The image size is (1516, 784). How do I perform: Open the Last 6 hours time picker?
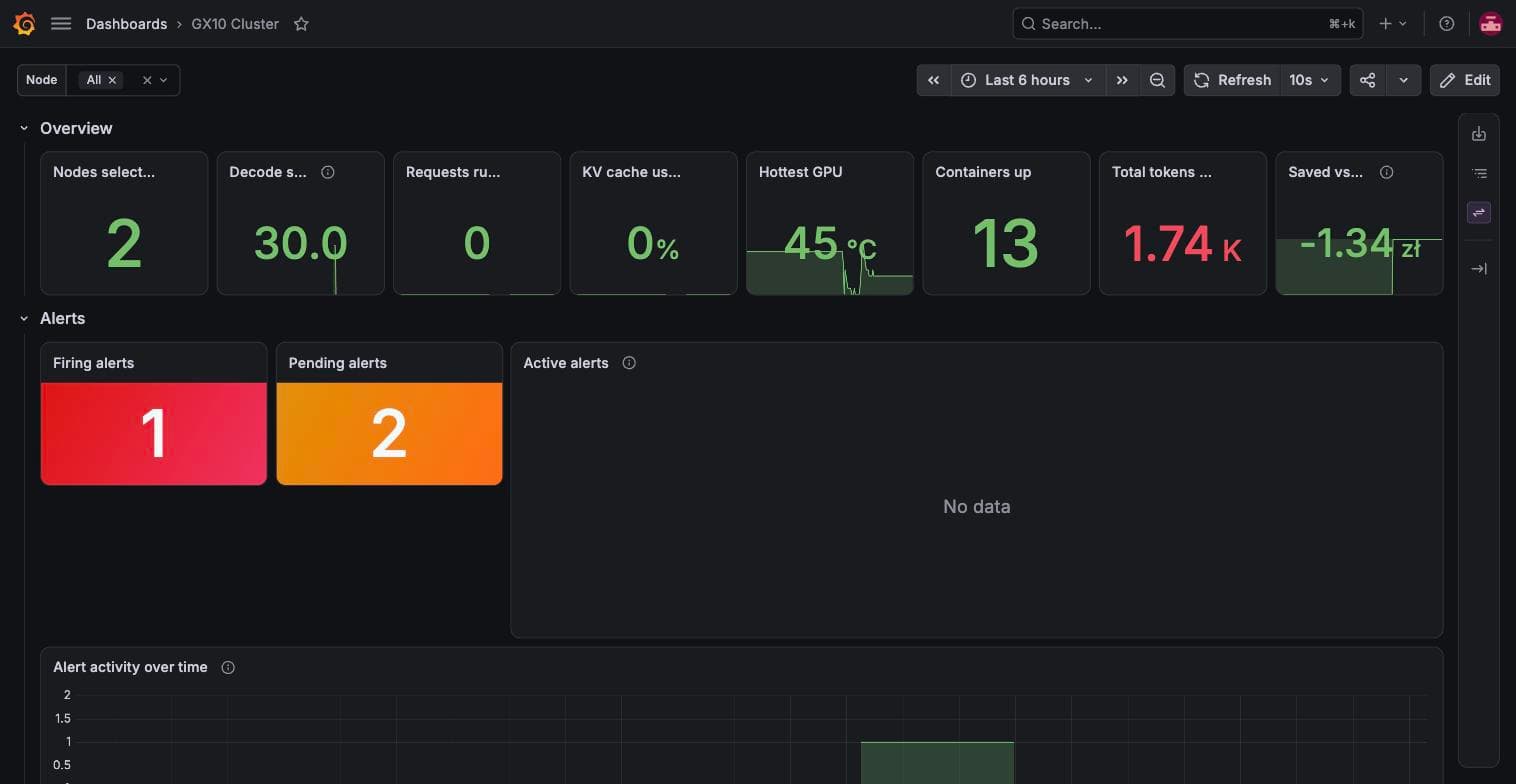pyautogui.click(x=1027, y=80)
